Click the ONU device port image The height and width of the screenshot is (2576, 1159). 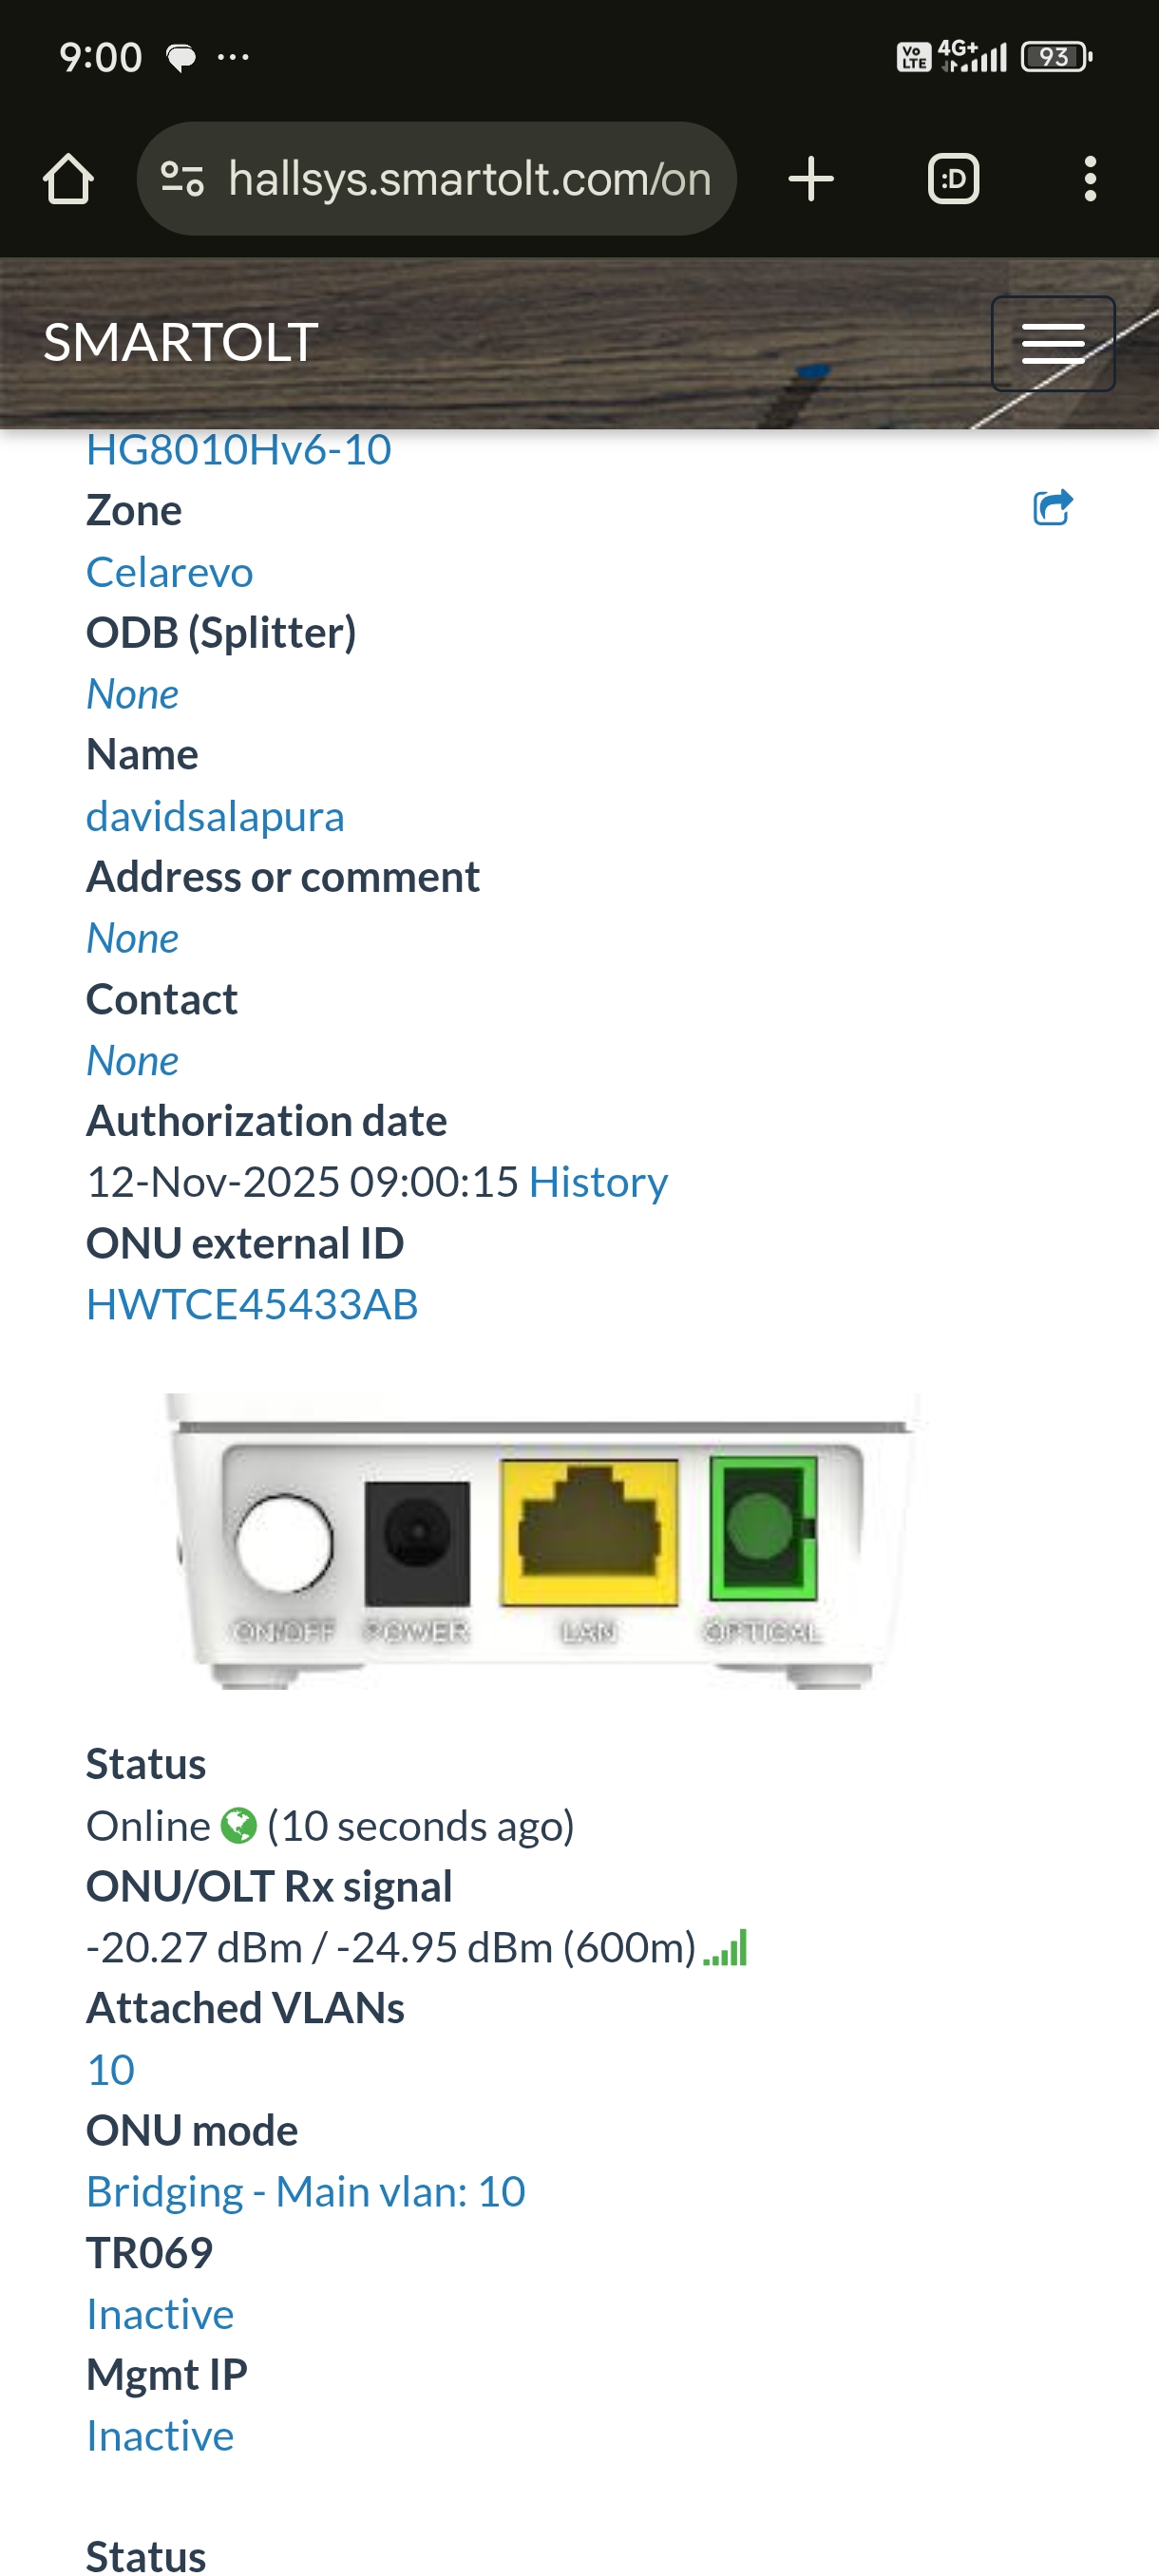click(545, 1540)
